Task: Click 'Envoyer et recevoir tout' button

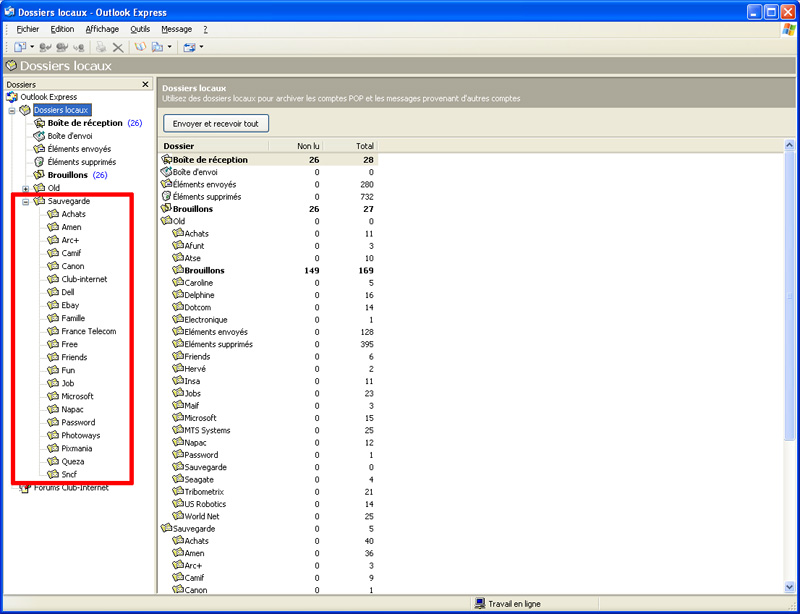Action: click(216, 124)
